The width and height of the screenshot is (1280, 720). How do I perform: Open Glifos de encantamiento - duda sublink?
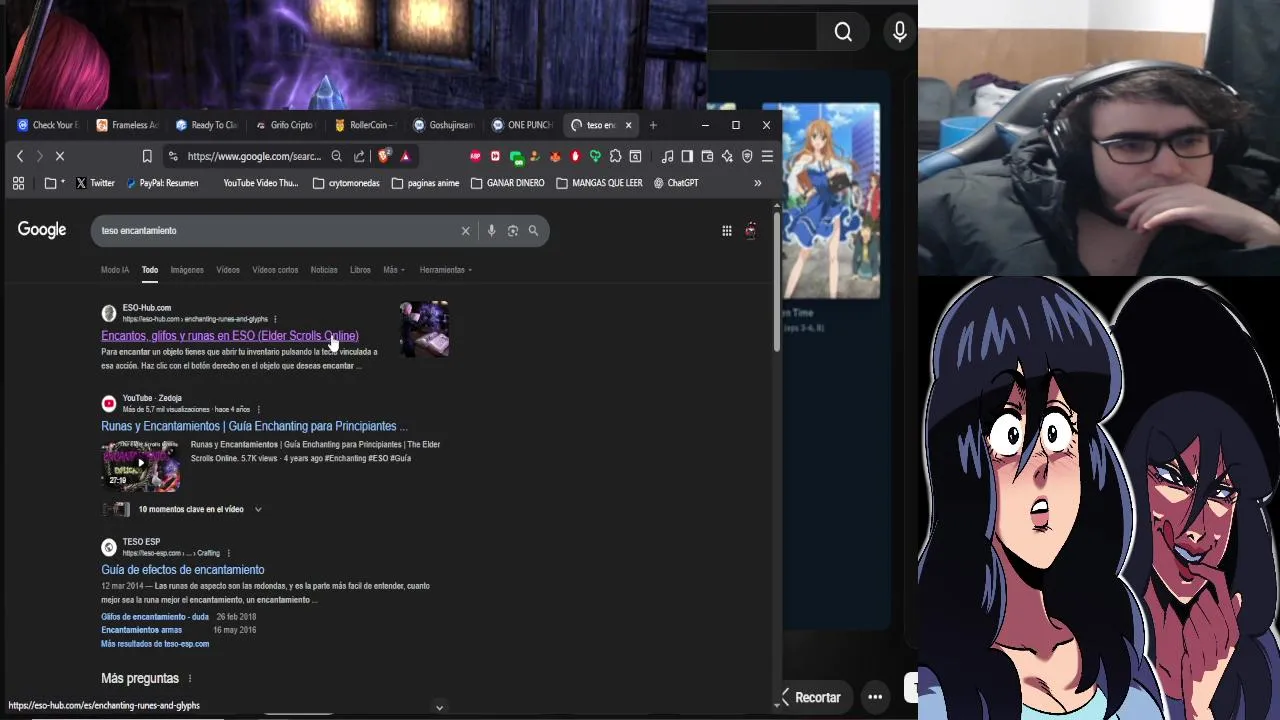[155, 617]
